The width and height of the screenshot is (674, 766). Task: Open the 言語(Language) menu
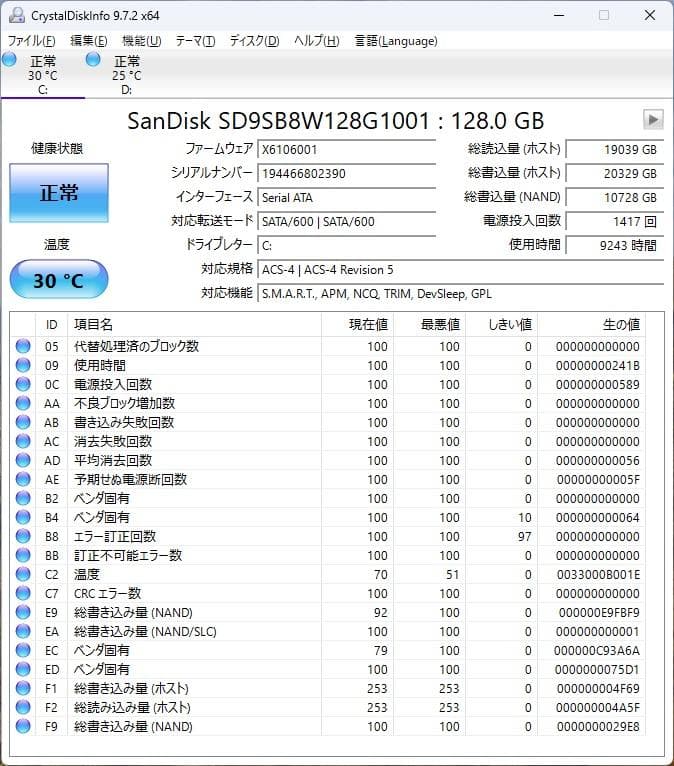tap(396, 41)
